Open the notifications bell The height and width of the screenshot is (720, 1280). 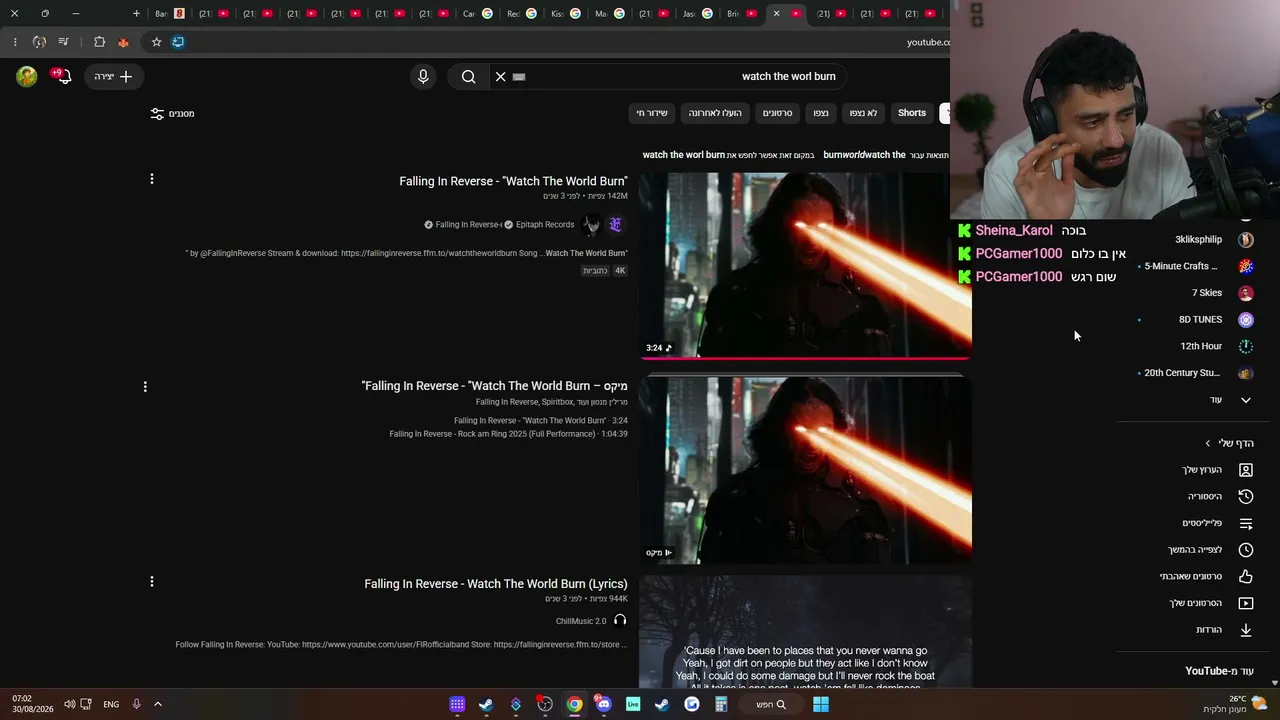point(64,76)
